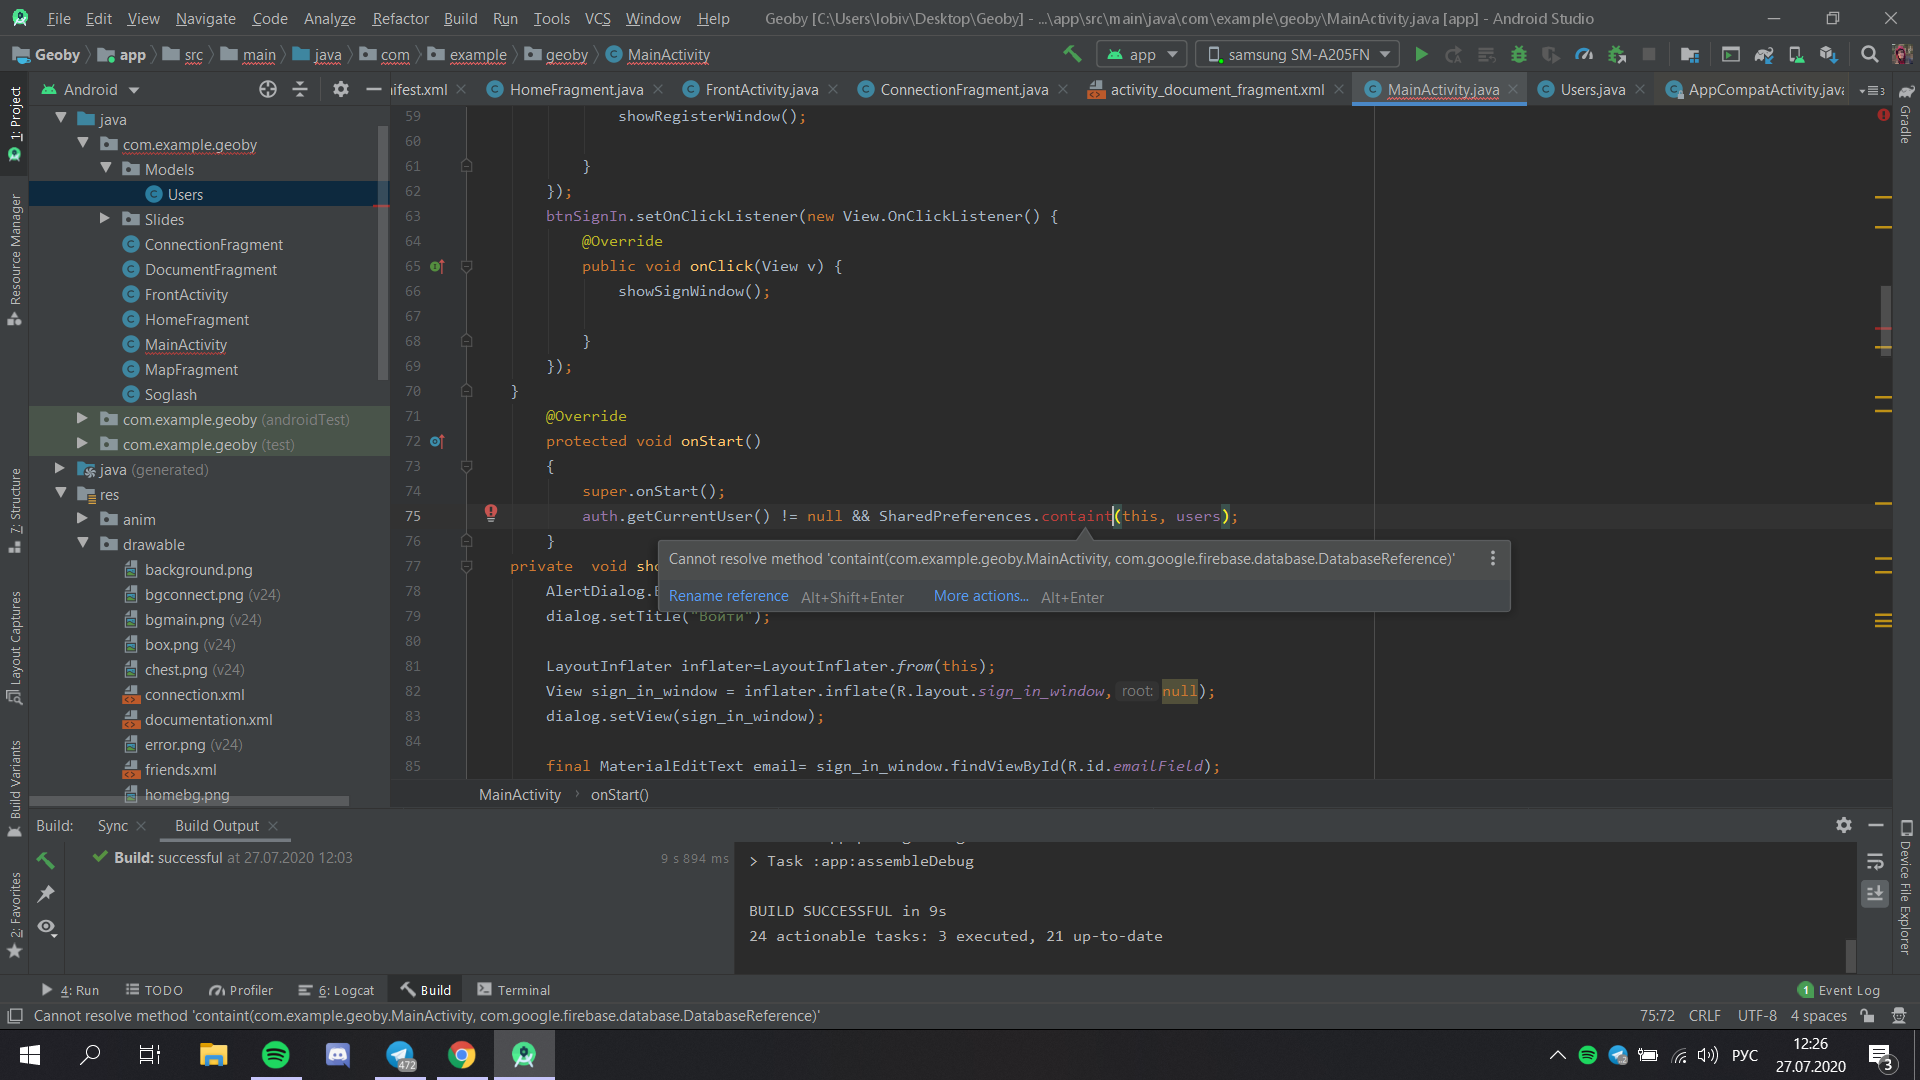Open the Refactor menu
This screenshot has width=1920, height=1080.
point(400,18)
